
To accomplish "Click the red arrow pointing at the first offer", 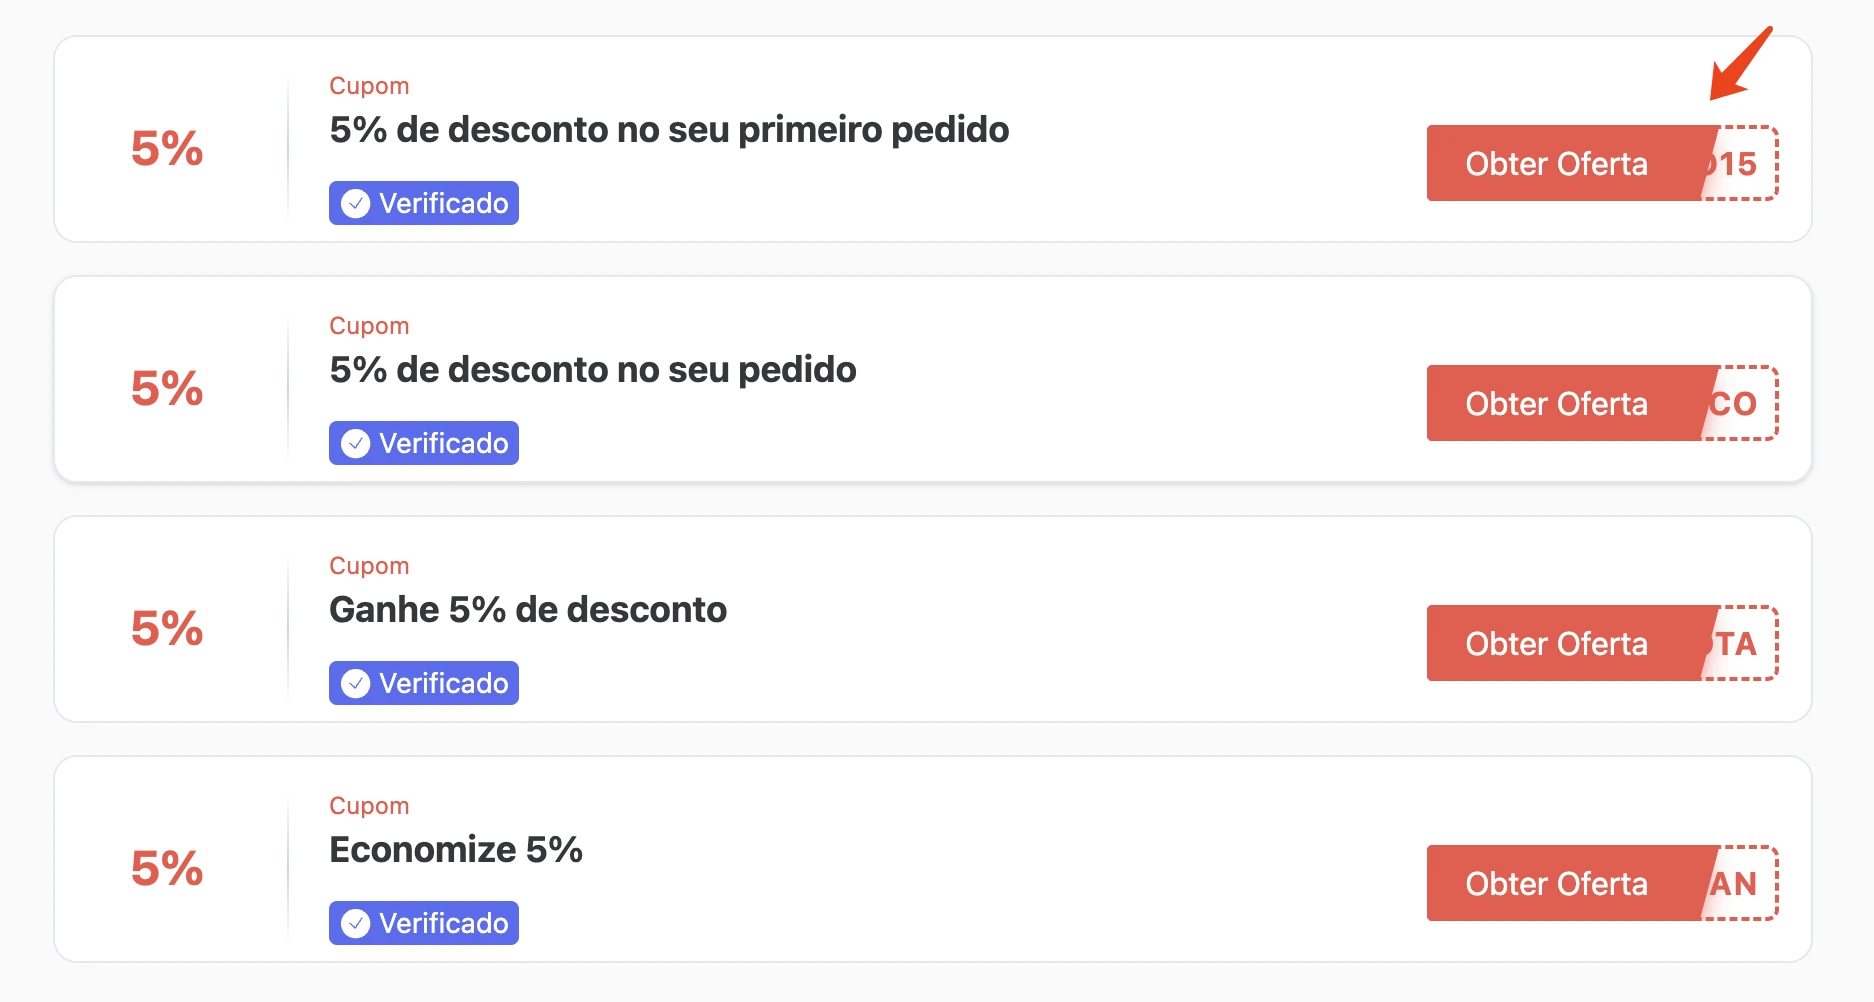I will 1741,63.
